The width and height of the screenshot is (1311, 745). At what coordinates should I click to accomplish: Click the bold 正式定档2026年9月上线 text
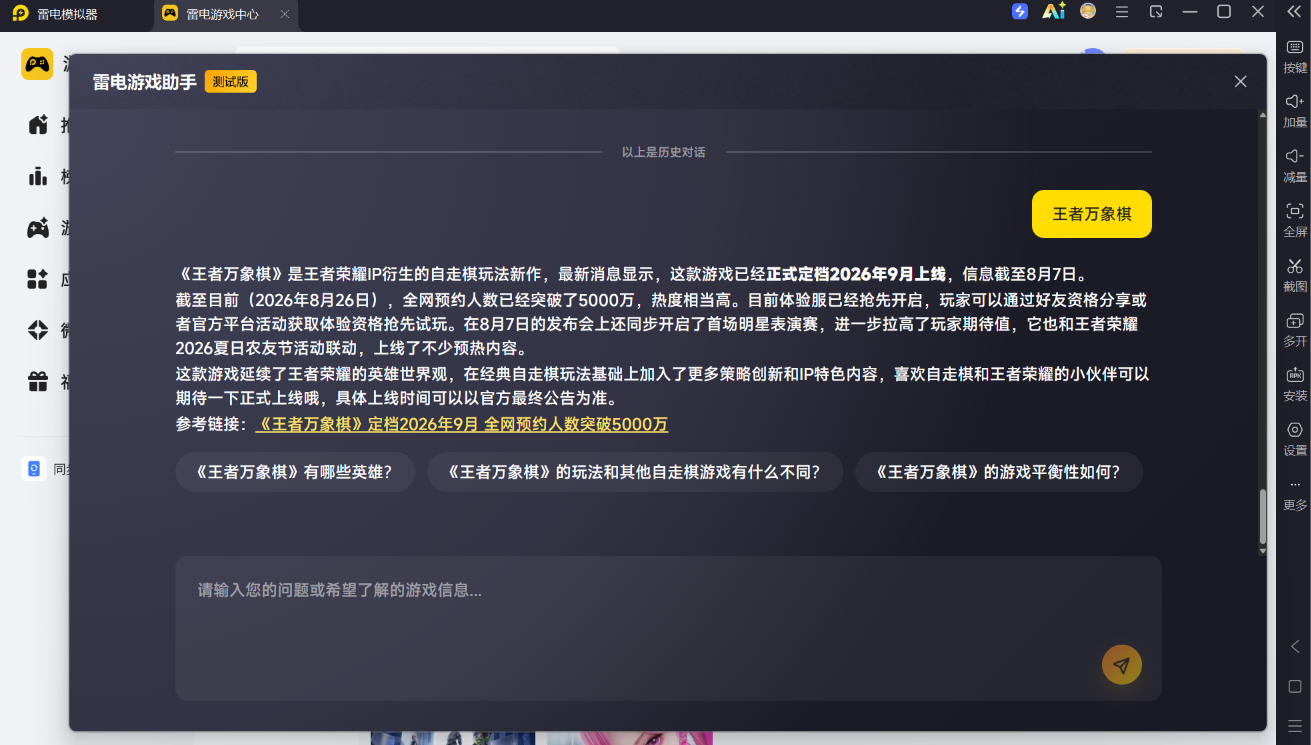(x=856, y=274)
